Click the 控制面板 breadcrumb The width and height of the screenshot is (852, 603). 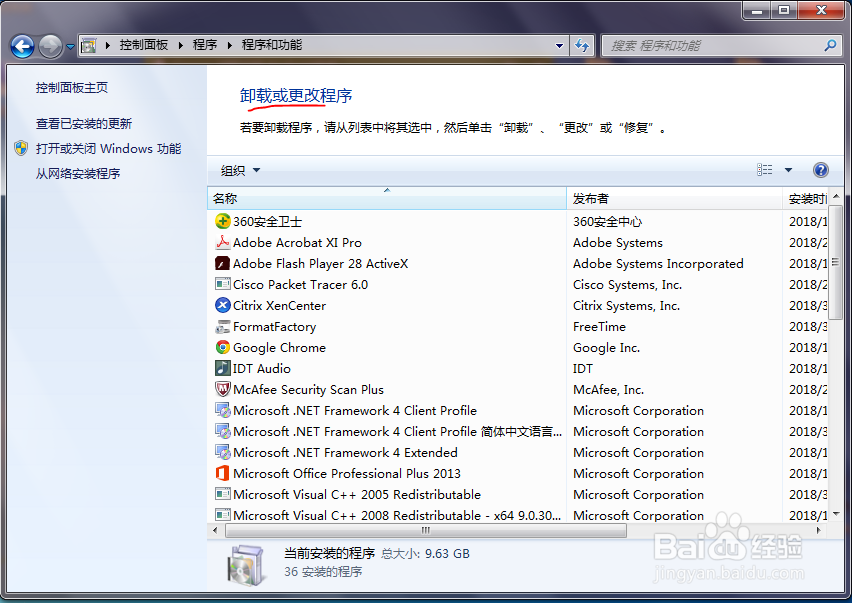[144, 45]
